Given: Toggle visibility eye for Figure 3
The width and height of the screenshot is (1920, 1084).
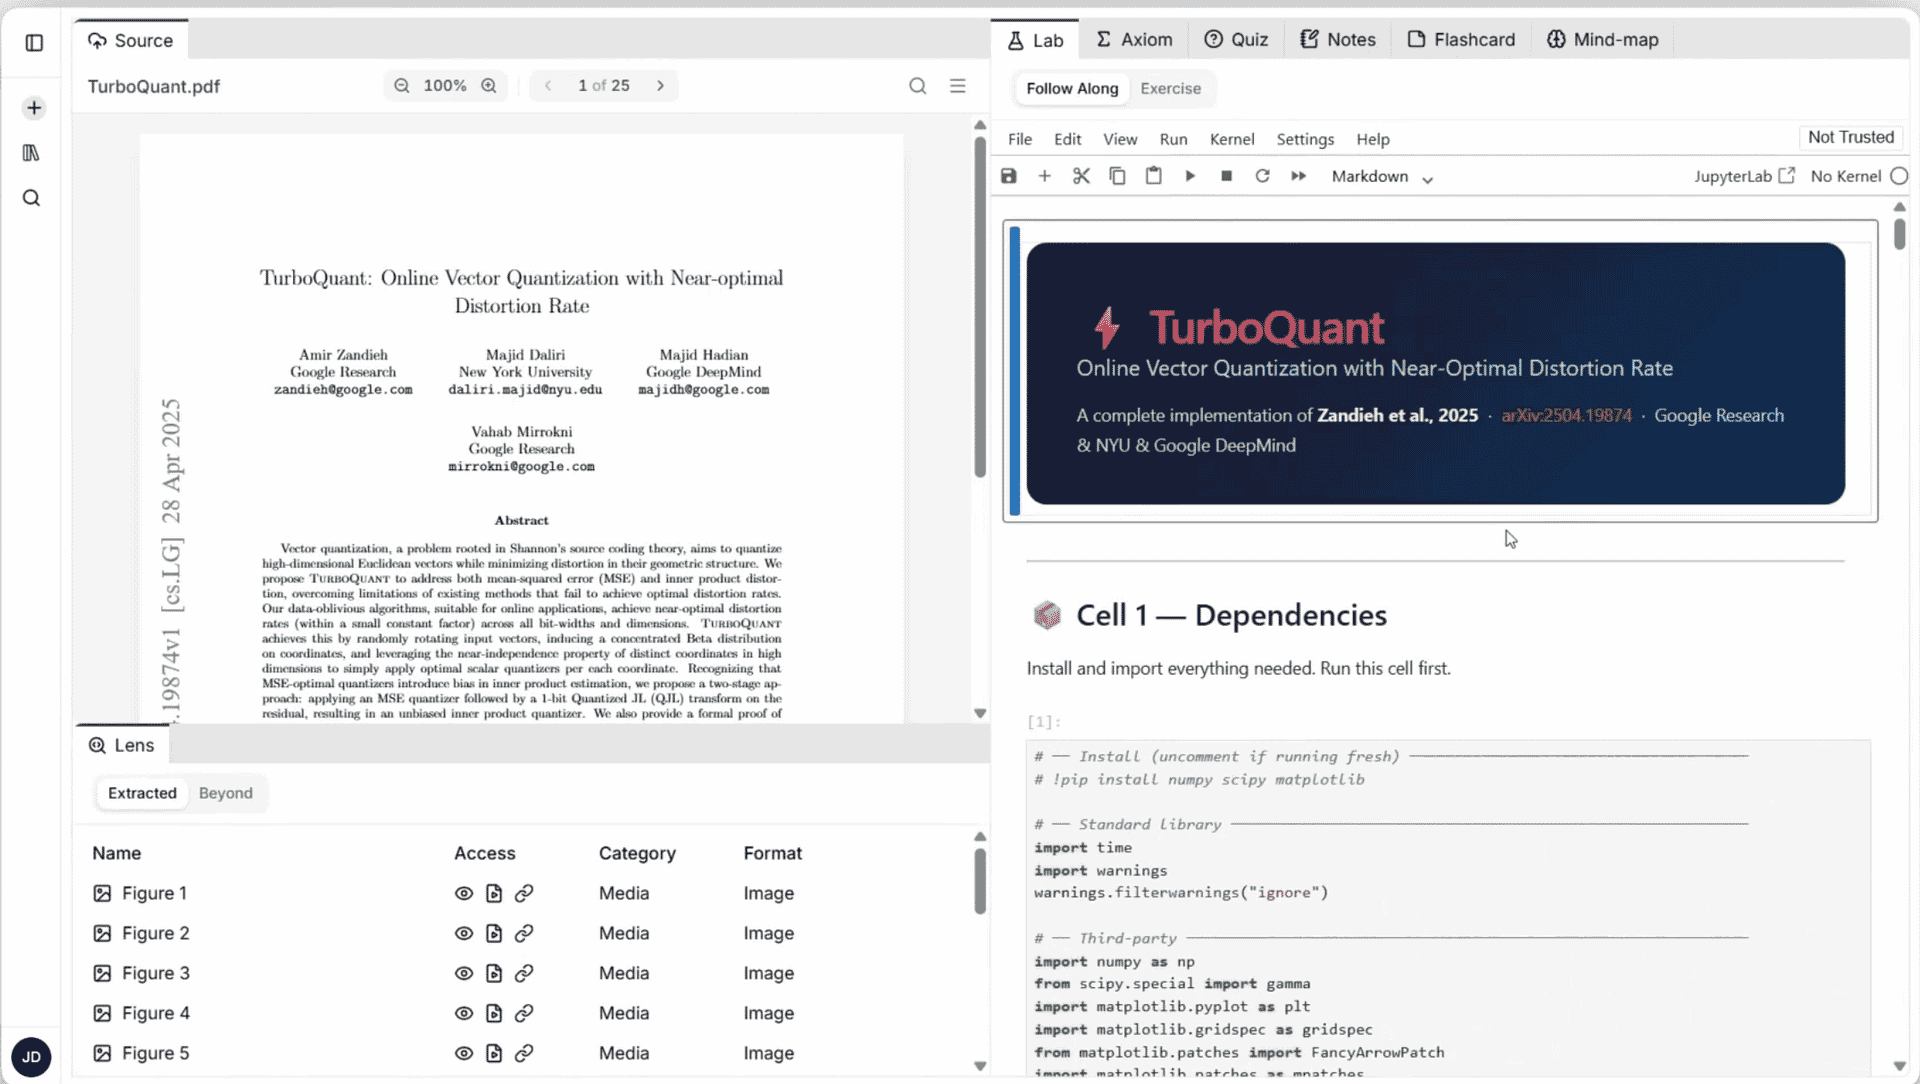Looking at the screenshot, I should tap(464, 973).
